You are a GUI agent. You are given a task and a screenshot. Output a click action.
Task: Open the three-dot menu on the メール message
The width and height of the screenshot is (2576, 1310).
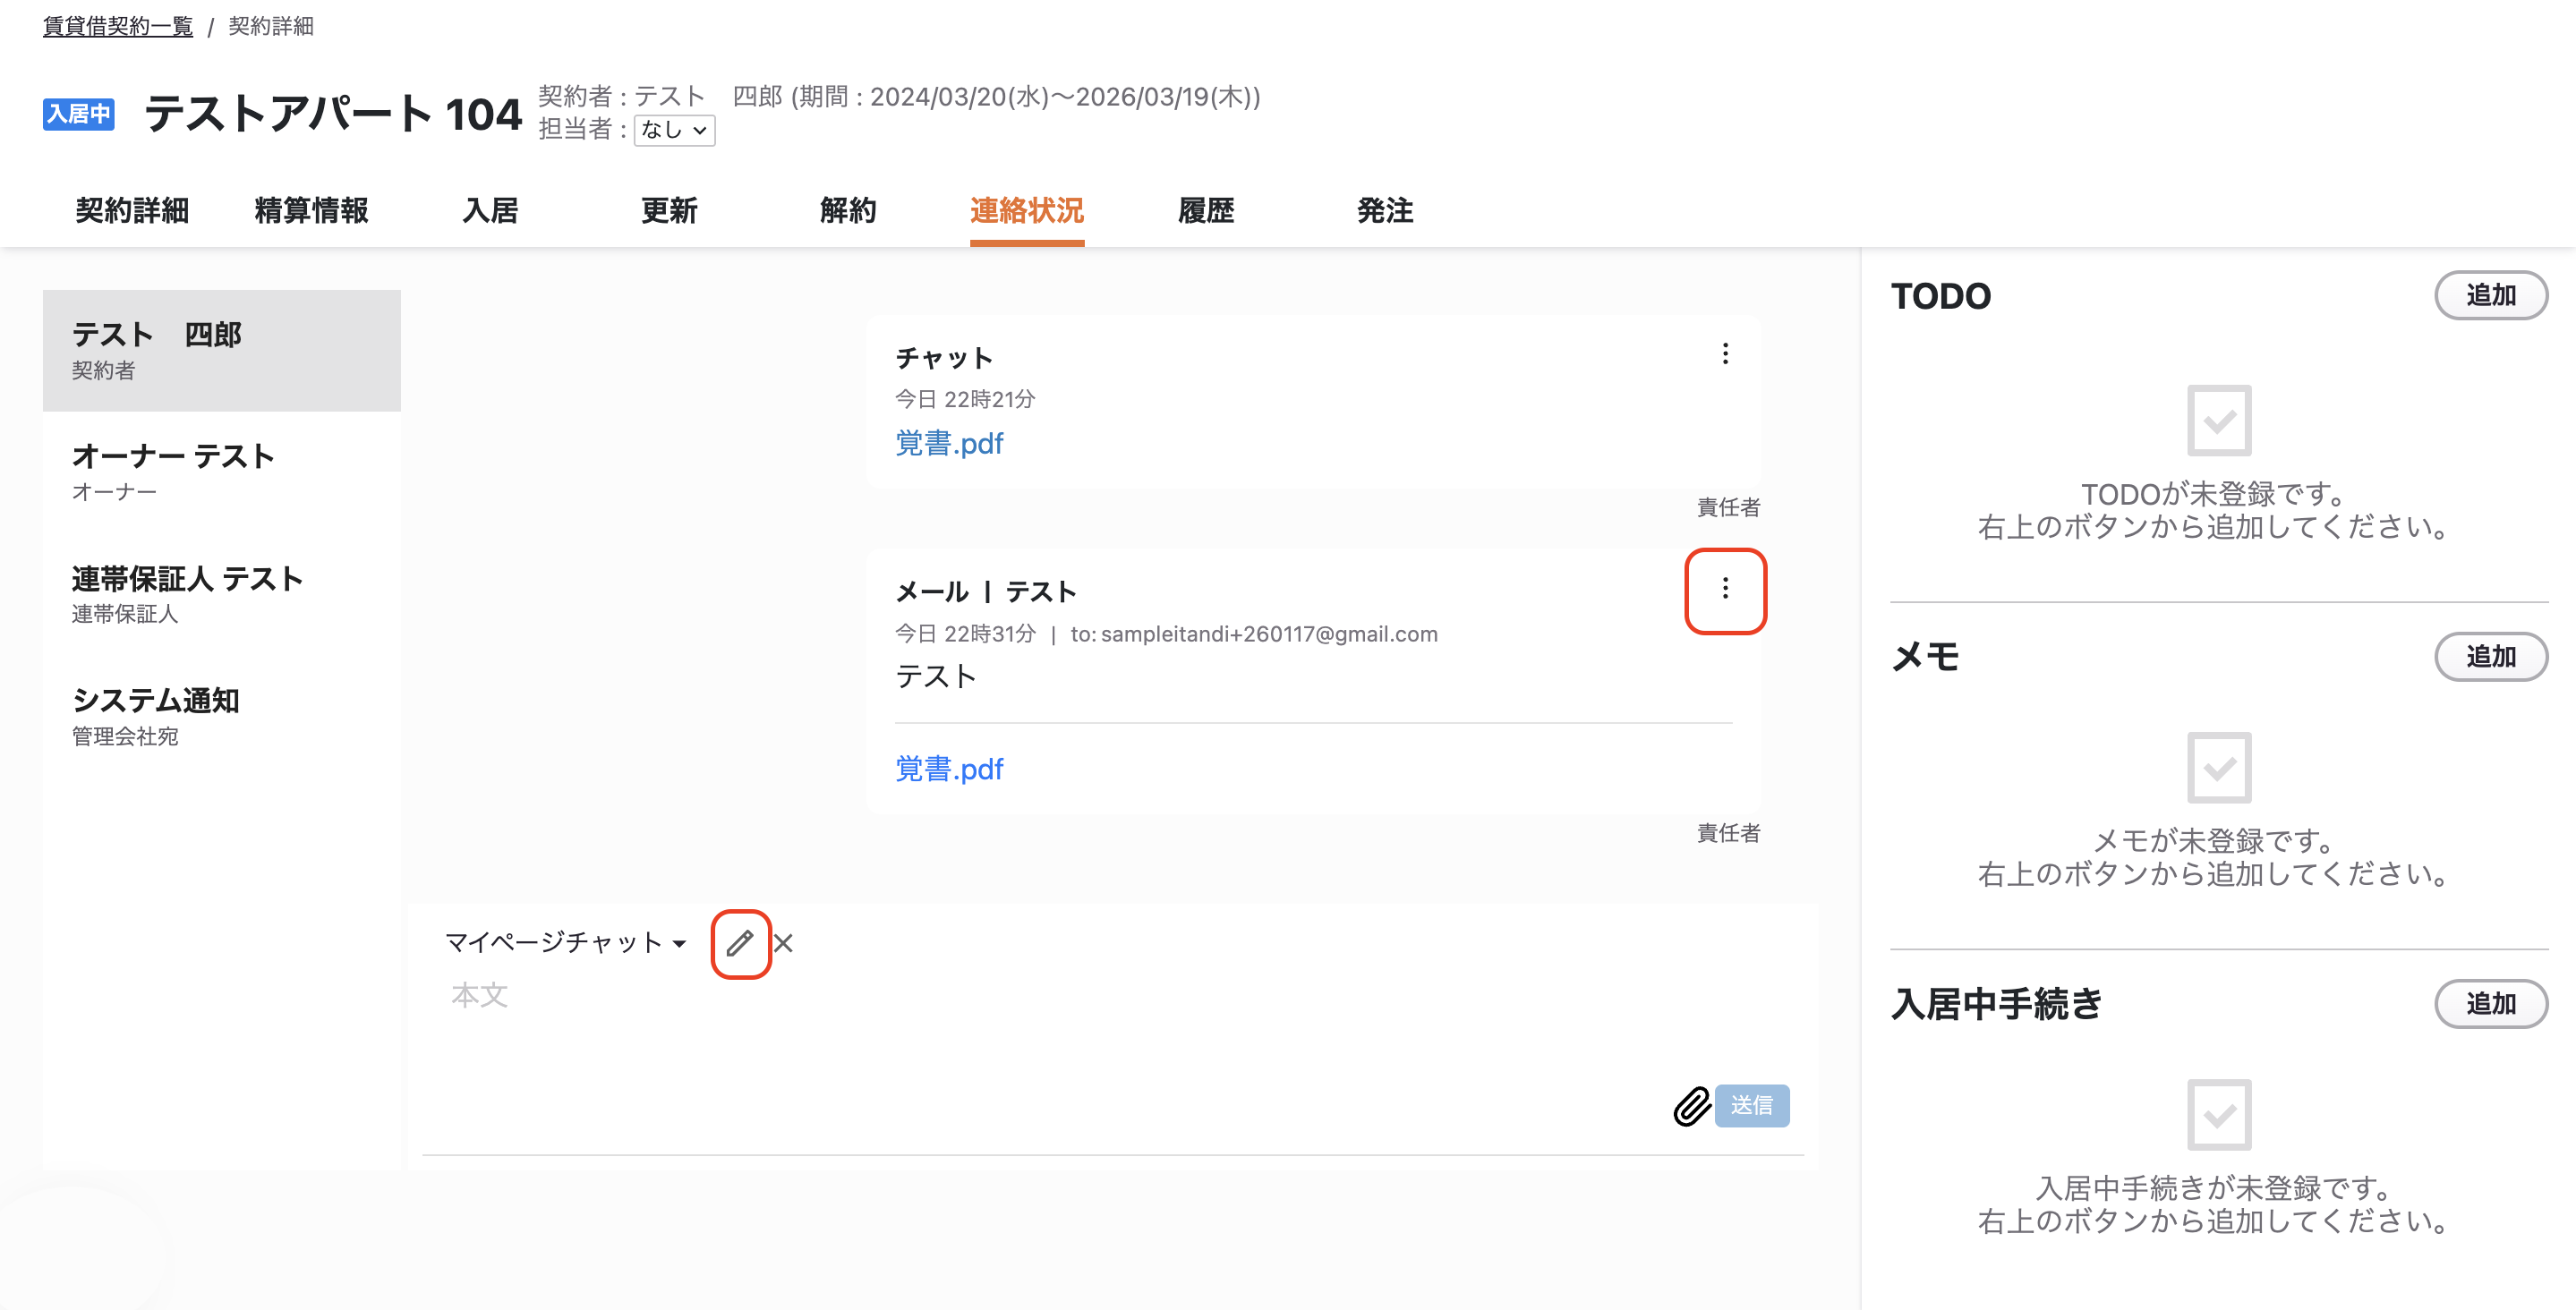tap(1725, 589)
